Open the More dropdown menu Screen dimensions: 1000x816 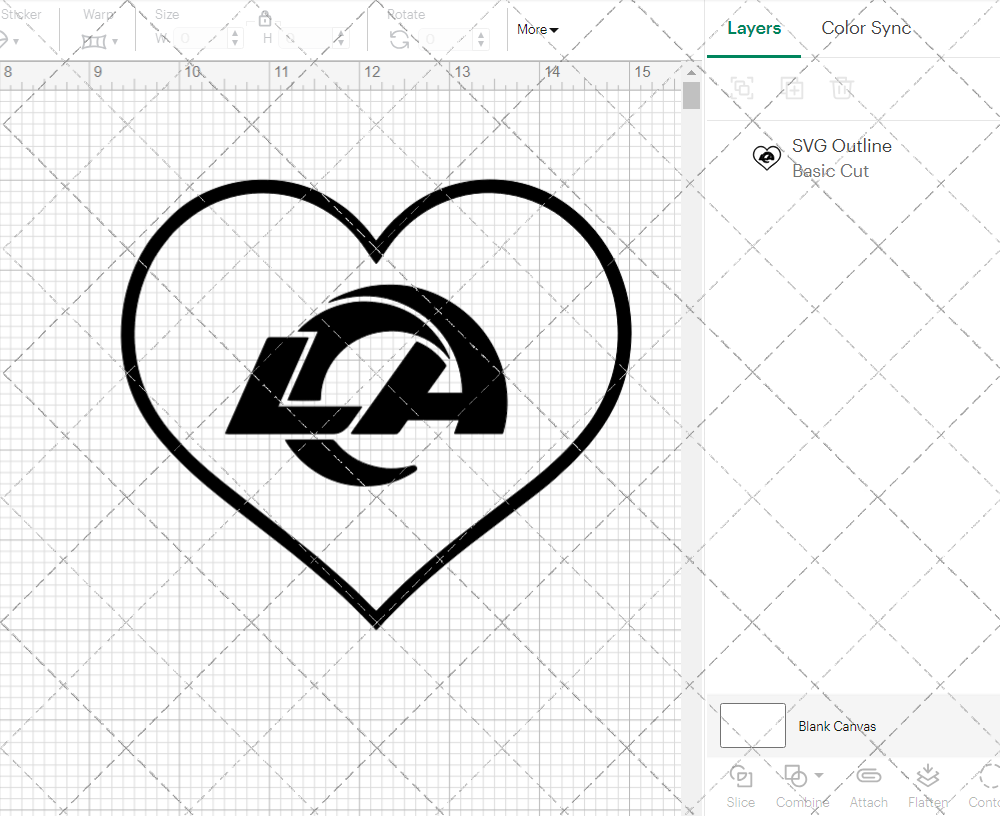(x=538, y=29)
